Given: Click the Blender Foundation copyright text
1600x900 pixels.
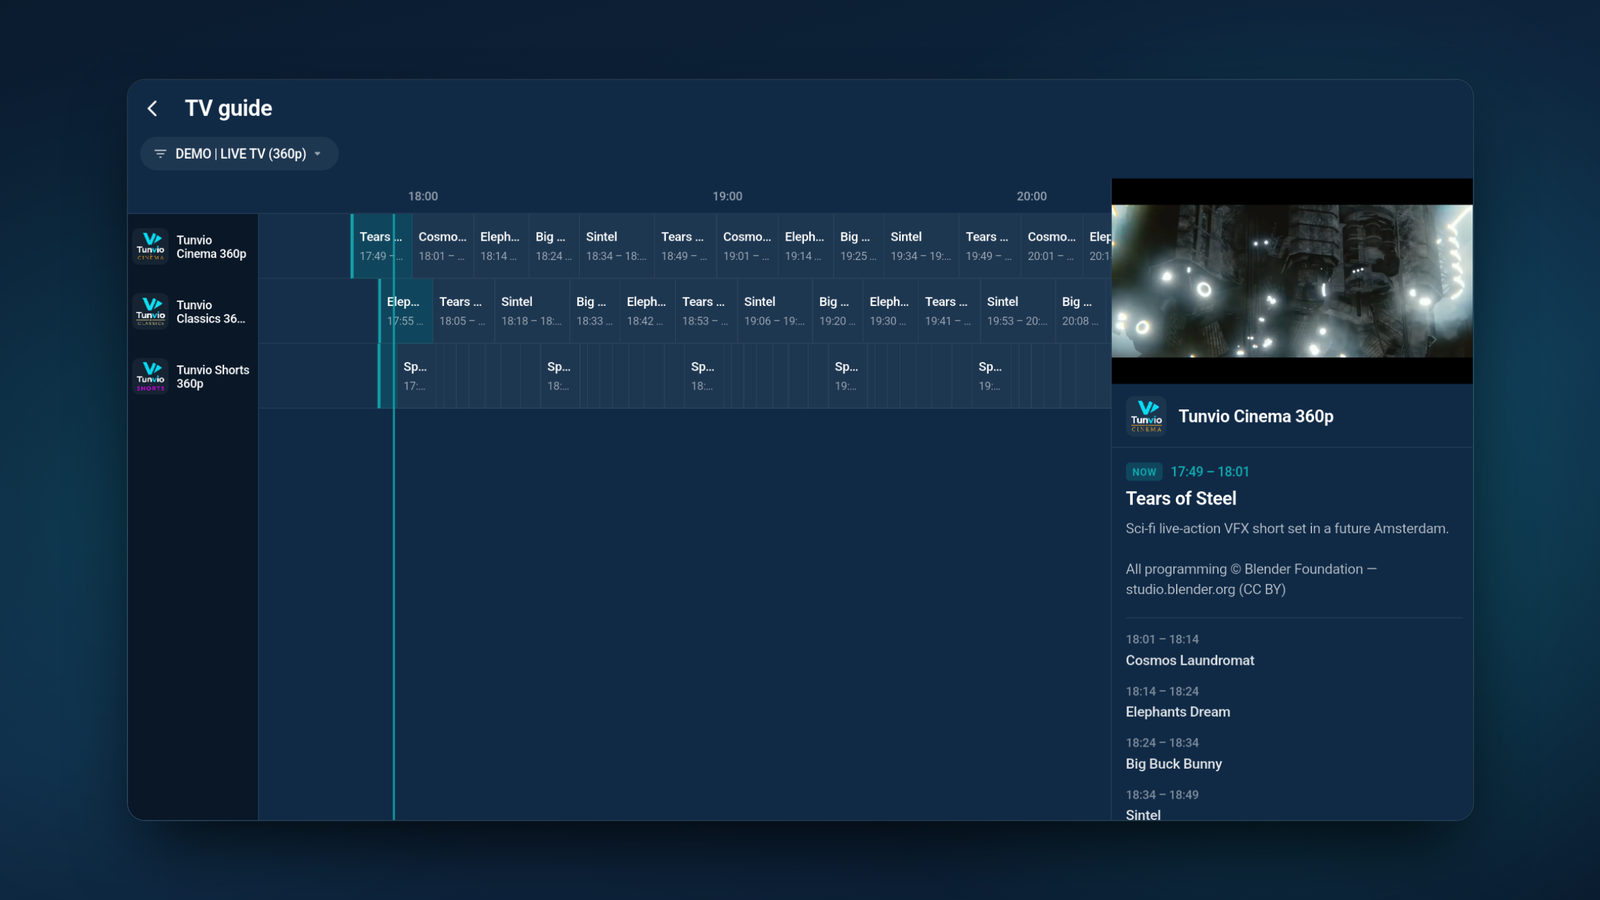Looking at the screenshot, I should point(1251,579).
